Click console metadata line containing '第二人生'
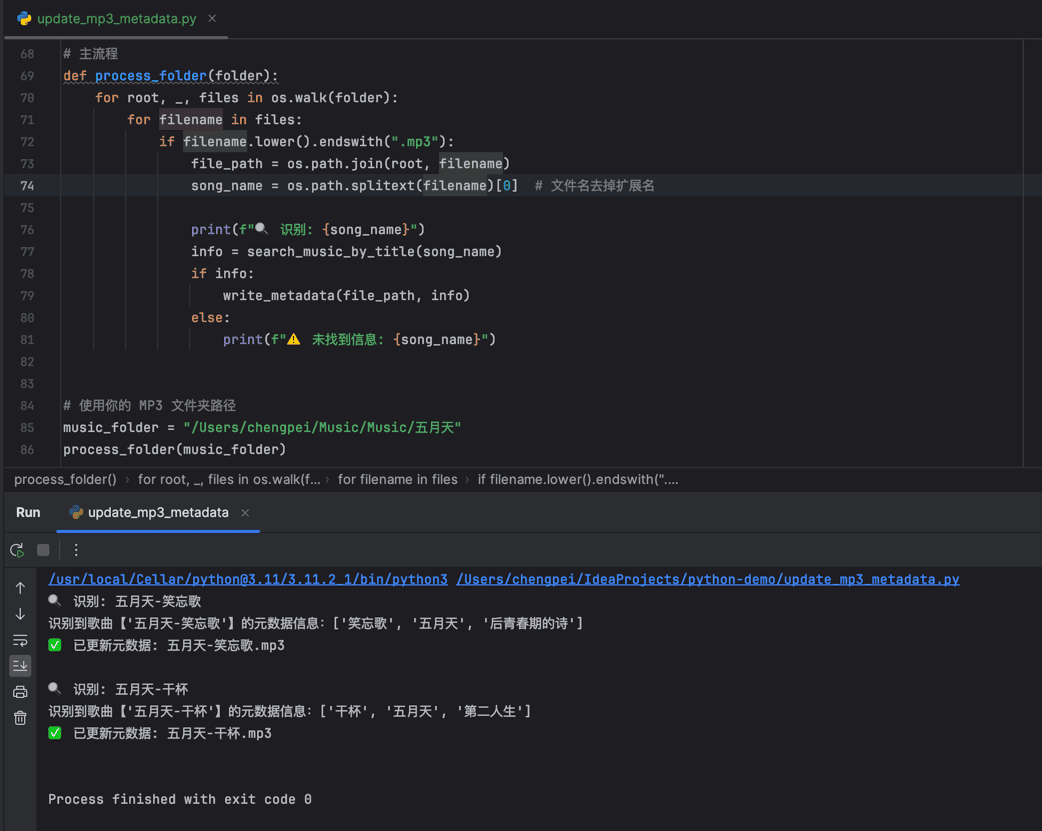1042x831 pixels. (290, 711)
